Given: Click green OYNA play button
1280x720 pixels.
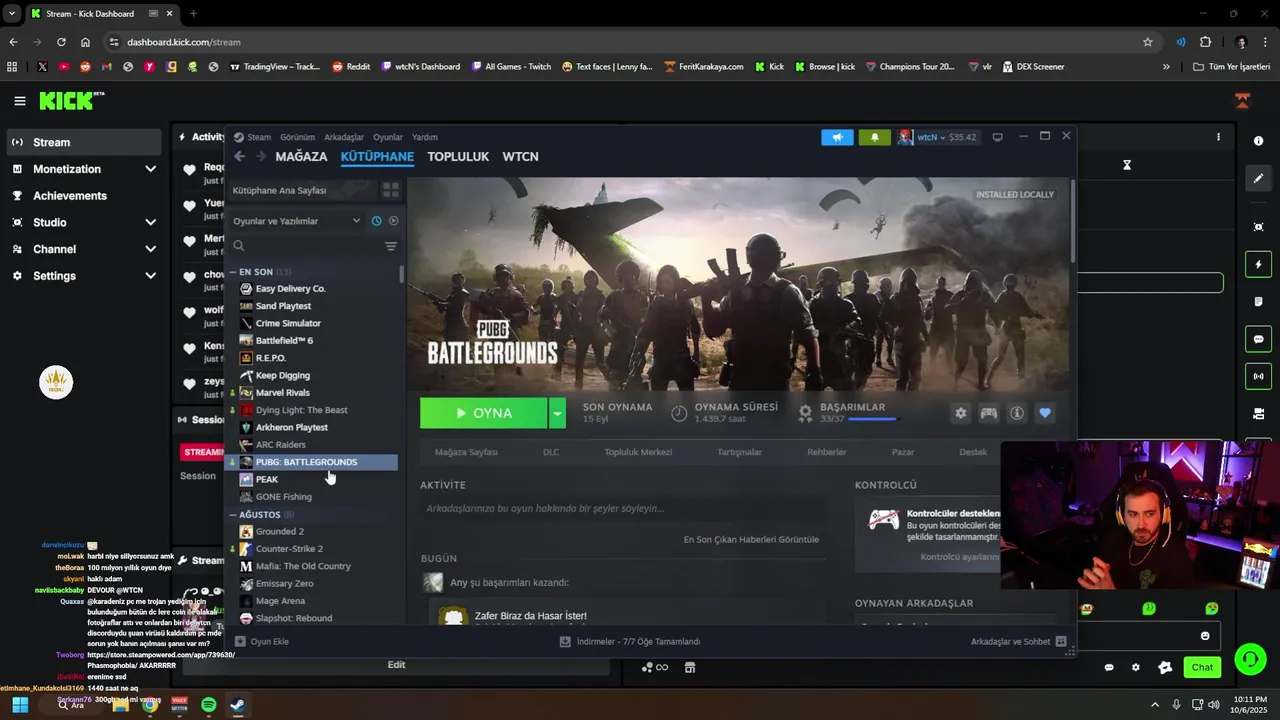Looking at the screenshot, I should point(484,413).
